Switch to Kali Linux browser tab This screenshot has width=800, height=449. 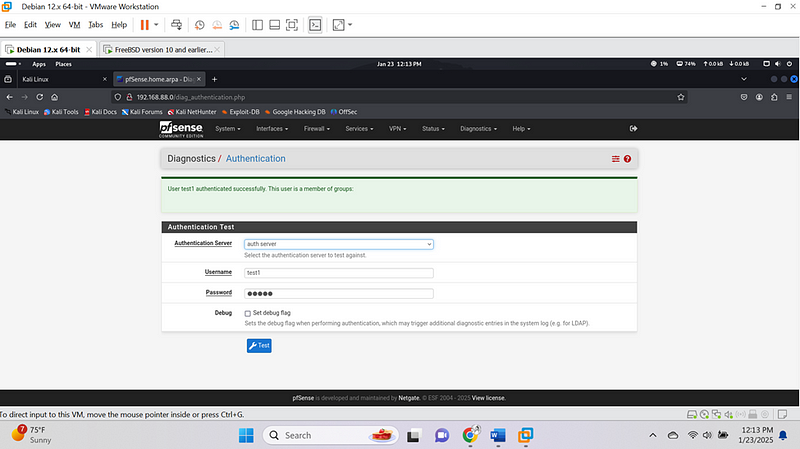[62, 79]
